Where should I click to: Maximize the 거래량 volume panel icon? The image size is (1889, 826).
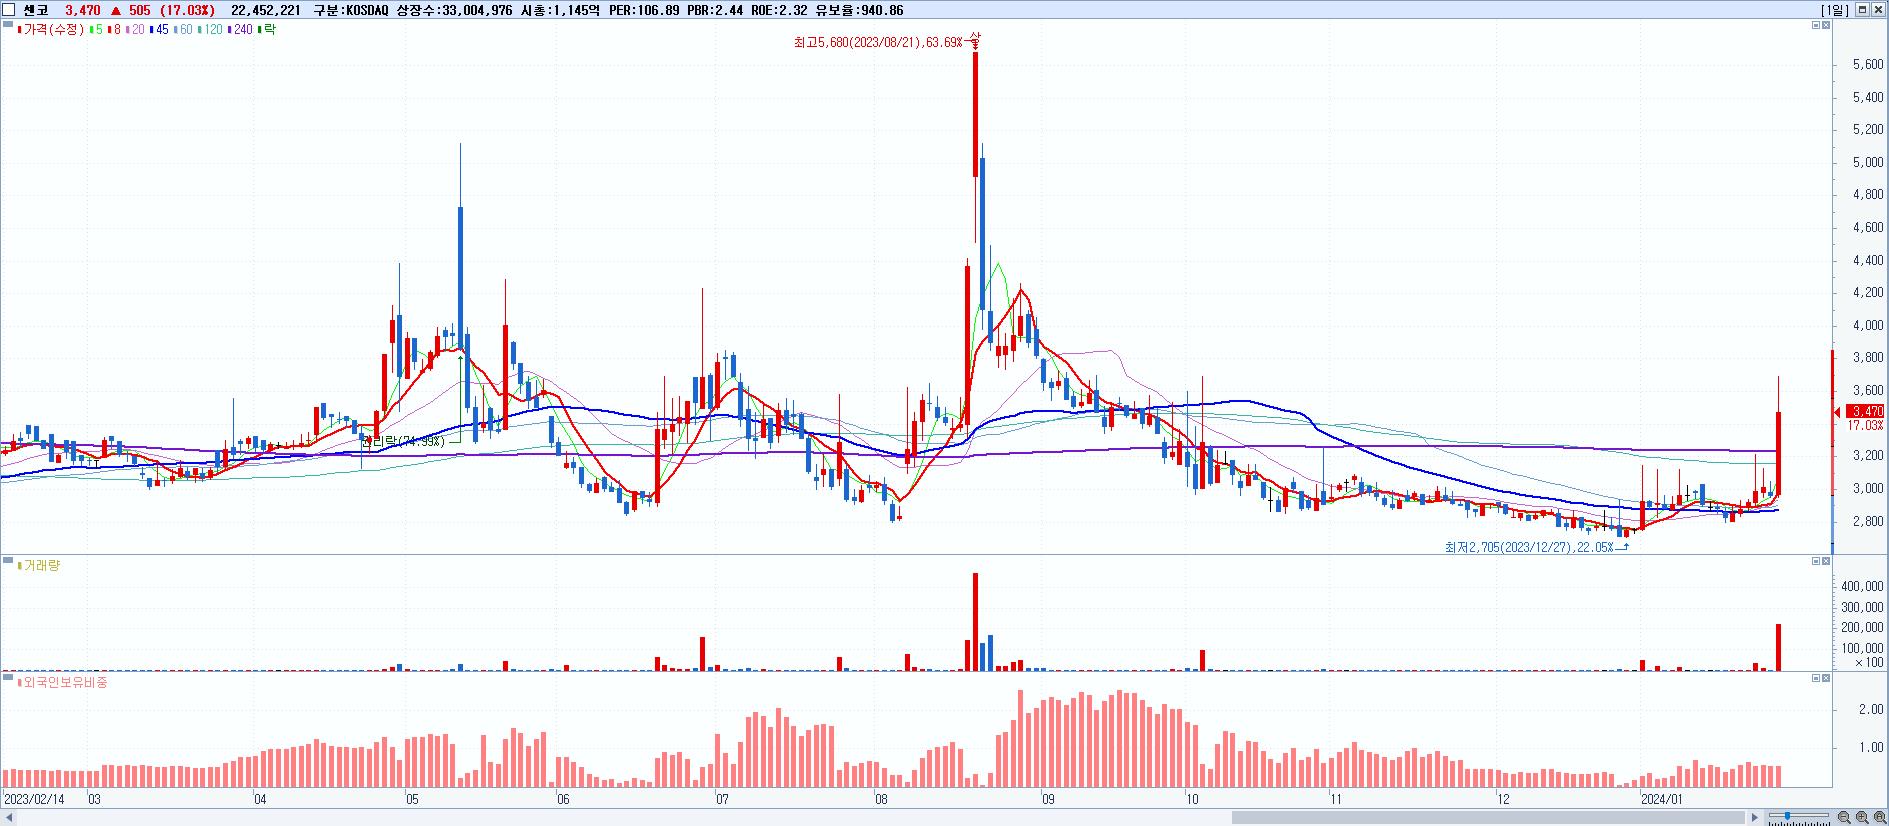point(1826,561)
